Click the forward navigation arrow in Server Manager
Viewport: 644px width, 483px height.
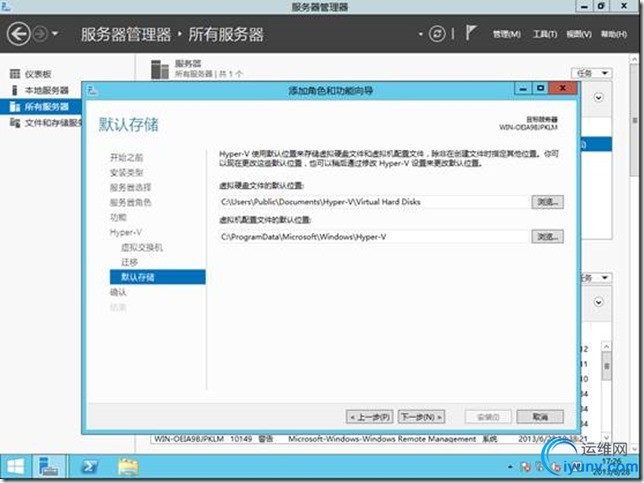tap(40, 34)
